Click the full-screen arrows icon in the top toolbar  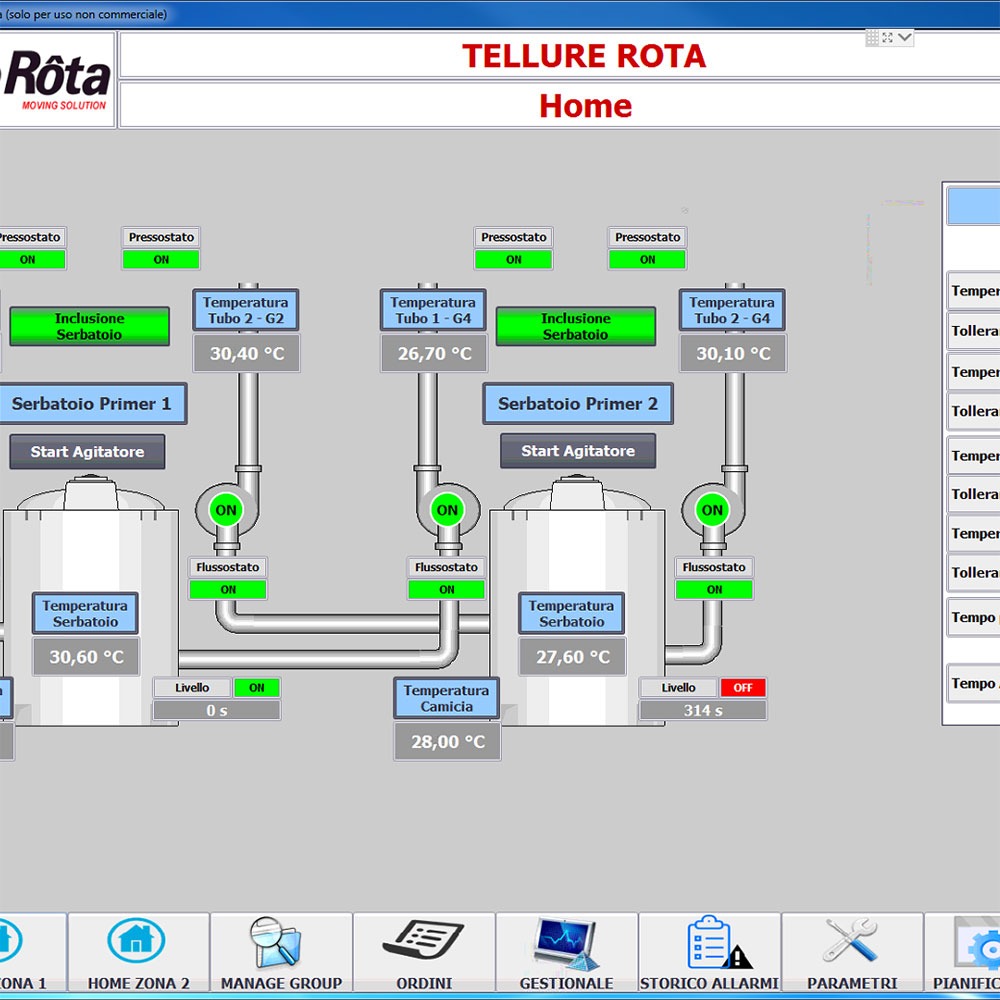click(x=887, y=38)
